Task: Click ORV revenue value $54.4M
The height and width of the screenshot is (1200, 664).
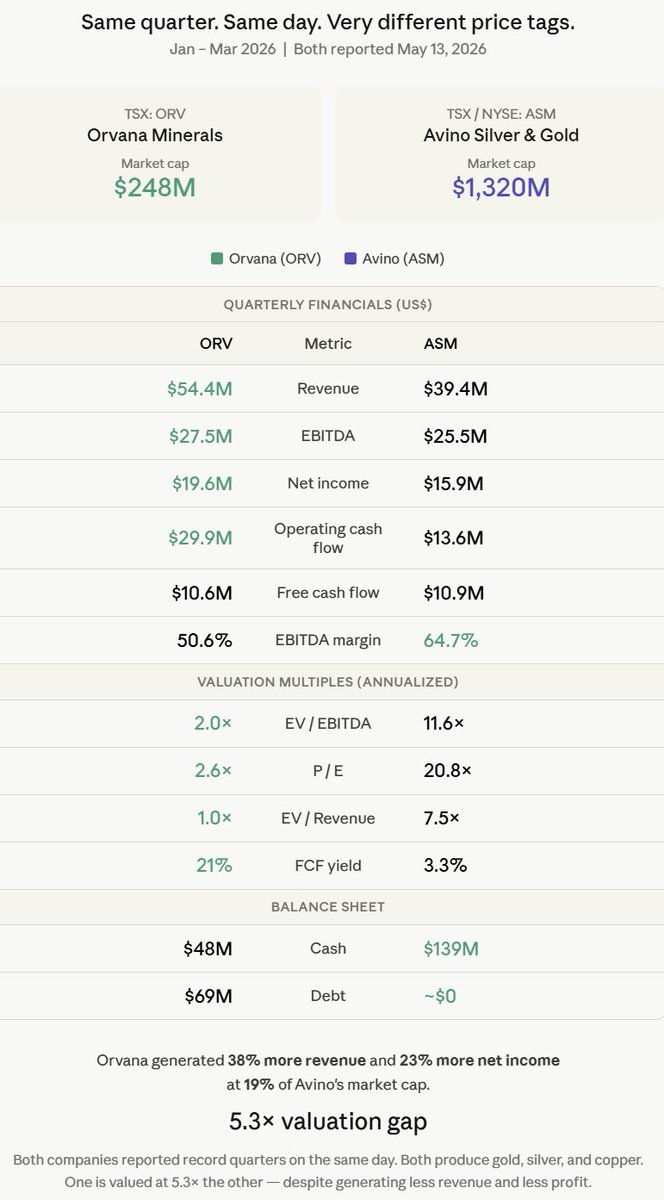Action: pos(200,388)
